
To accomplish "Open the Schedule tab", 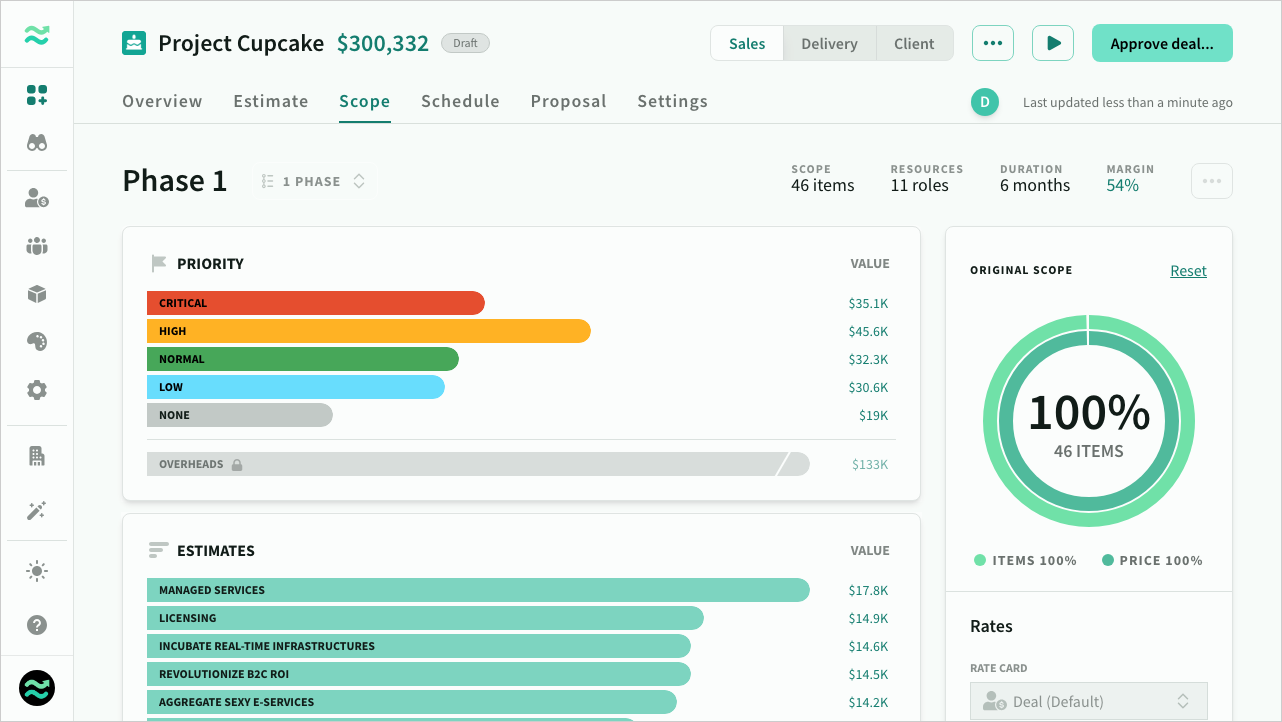I will [460, 101].
